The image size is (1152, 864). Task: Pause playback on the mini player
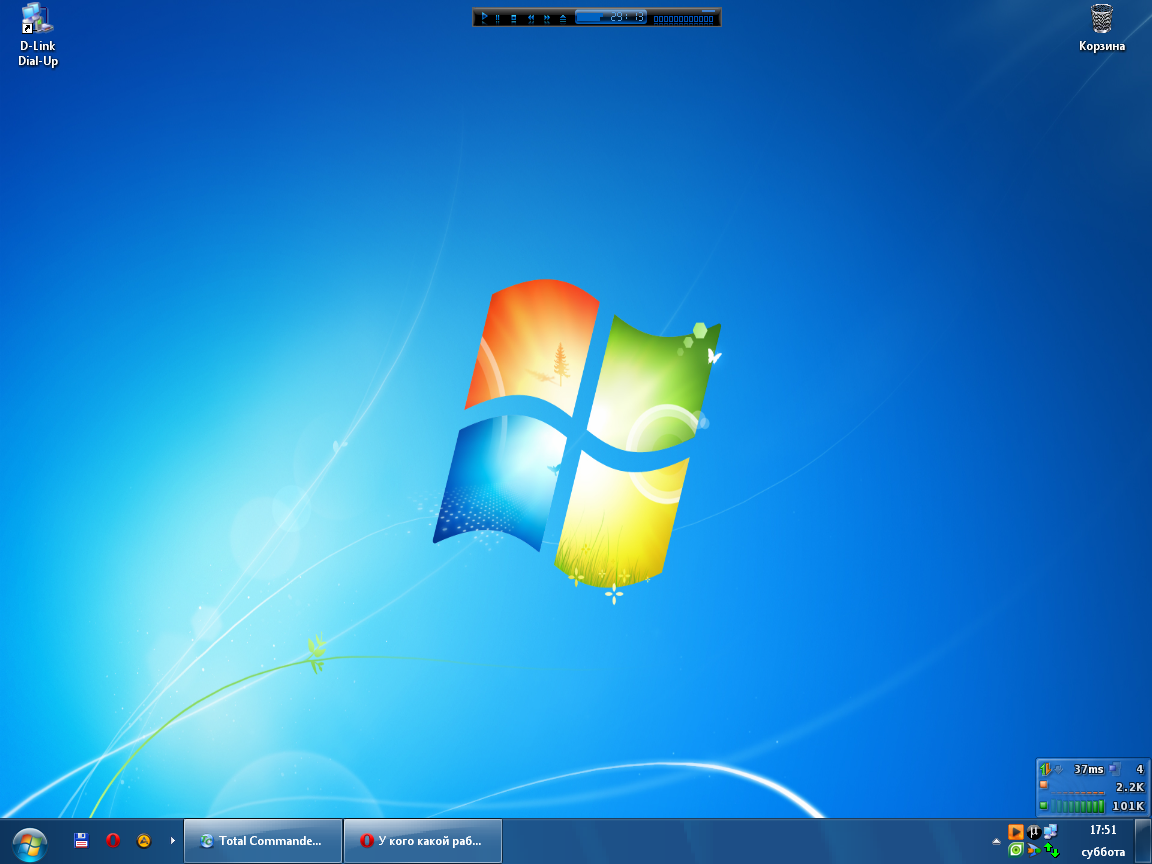pos(497,17)
